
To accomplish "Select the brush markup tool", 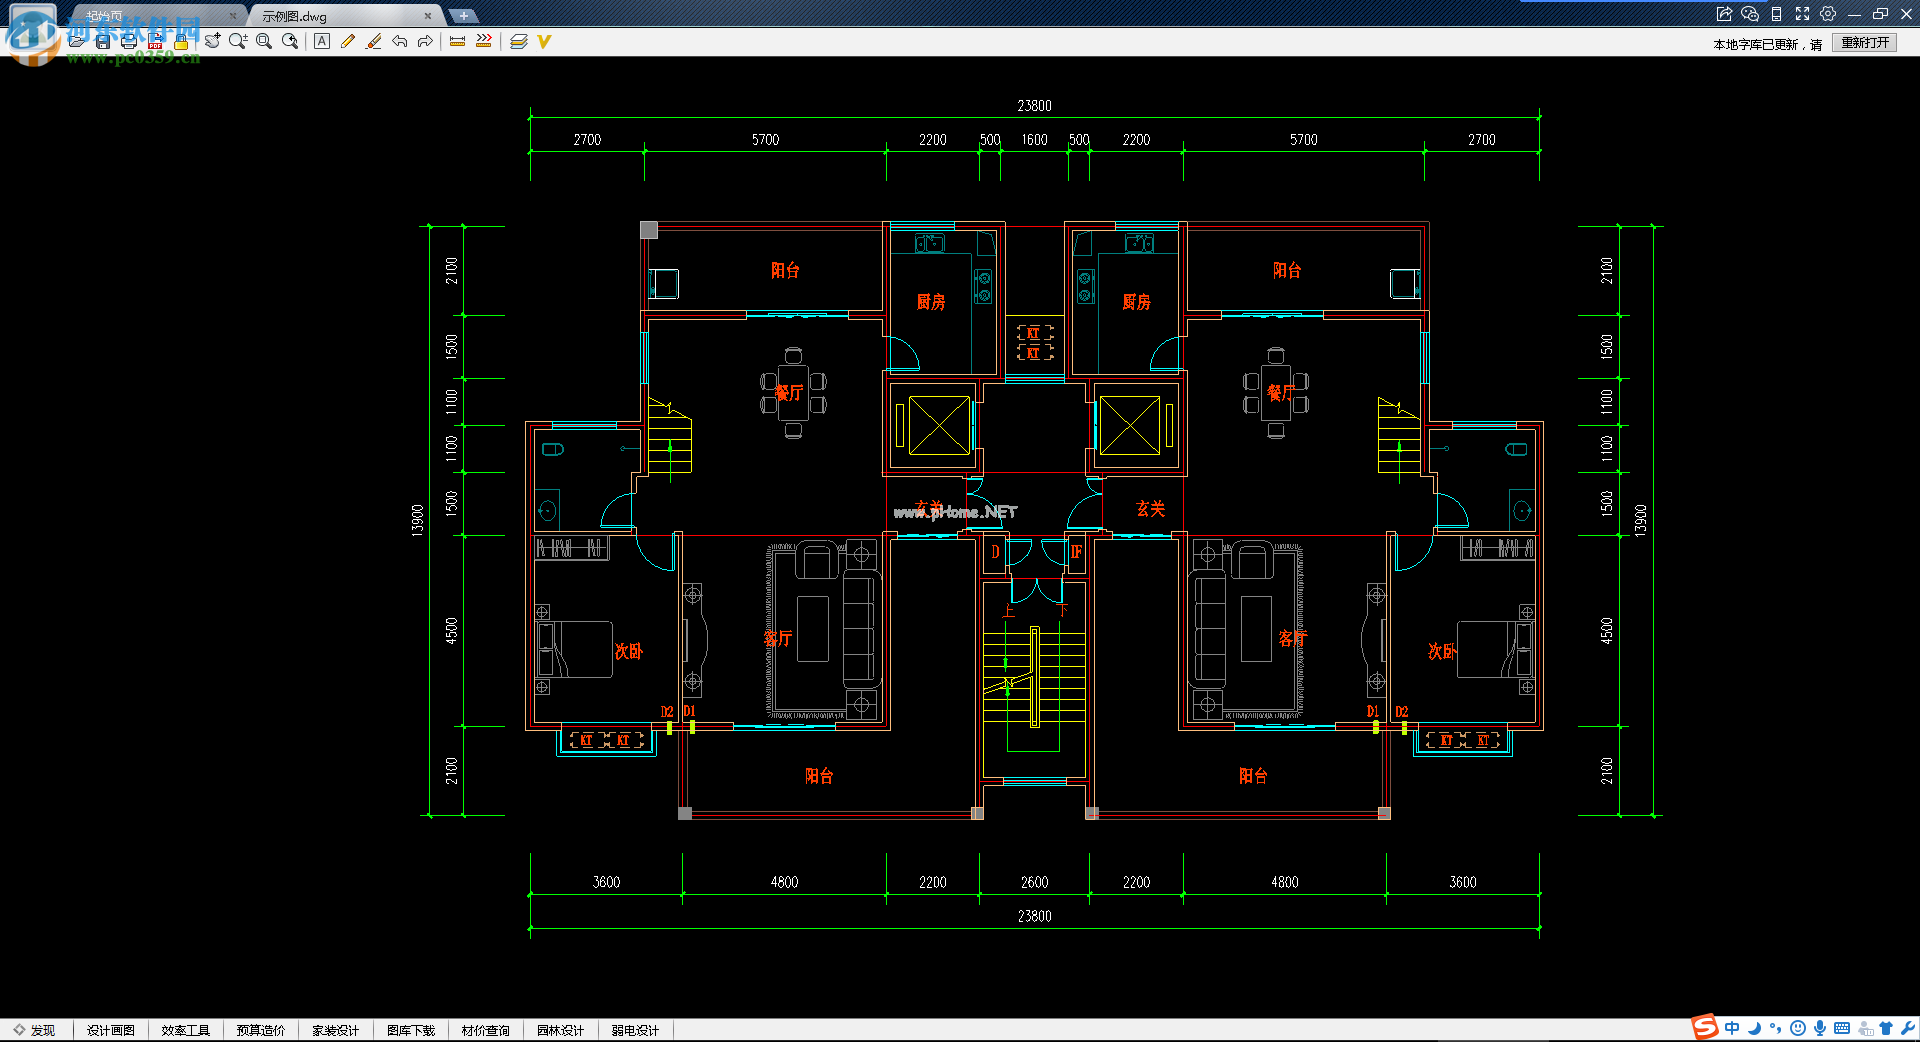I will (373, 41).
